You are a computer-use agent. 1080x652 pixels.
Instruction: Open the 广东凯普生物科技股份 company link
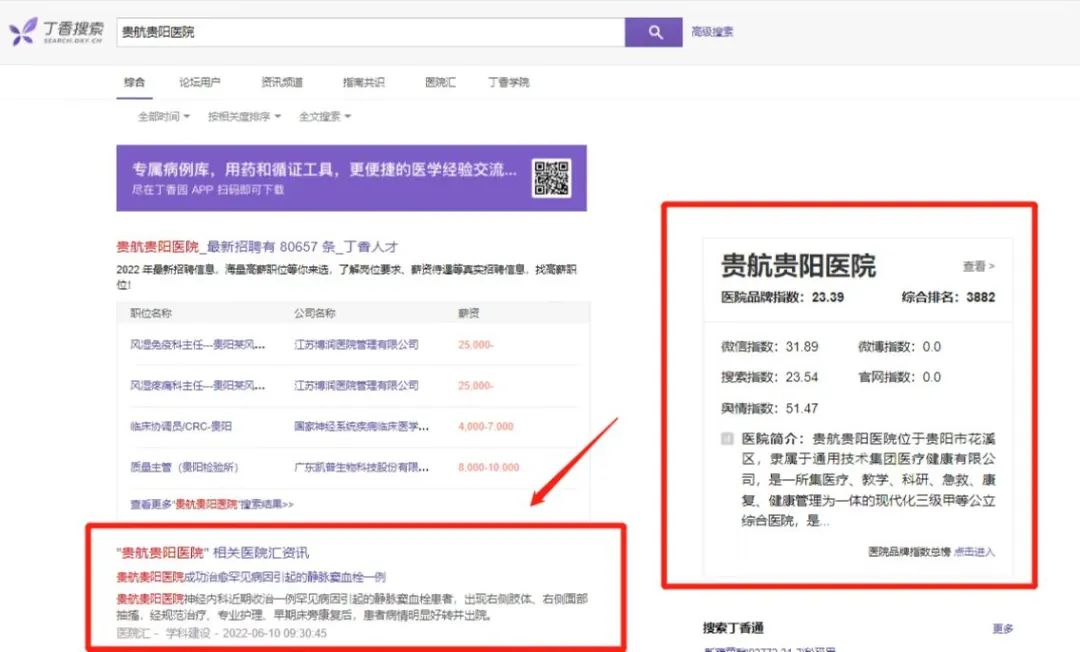[x=362, y=467]
